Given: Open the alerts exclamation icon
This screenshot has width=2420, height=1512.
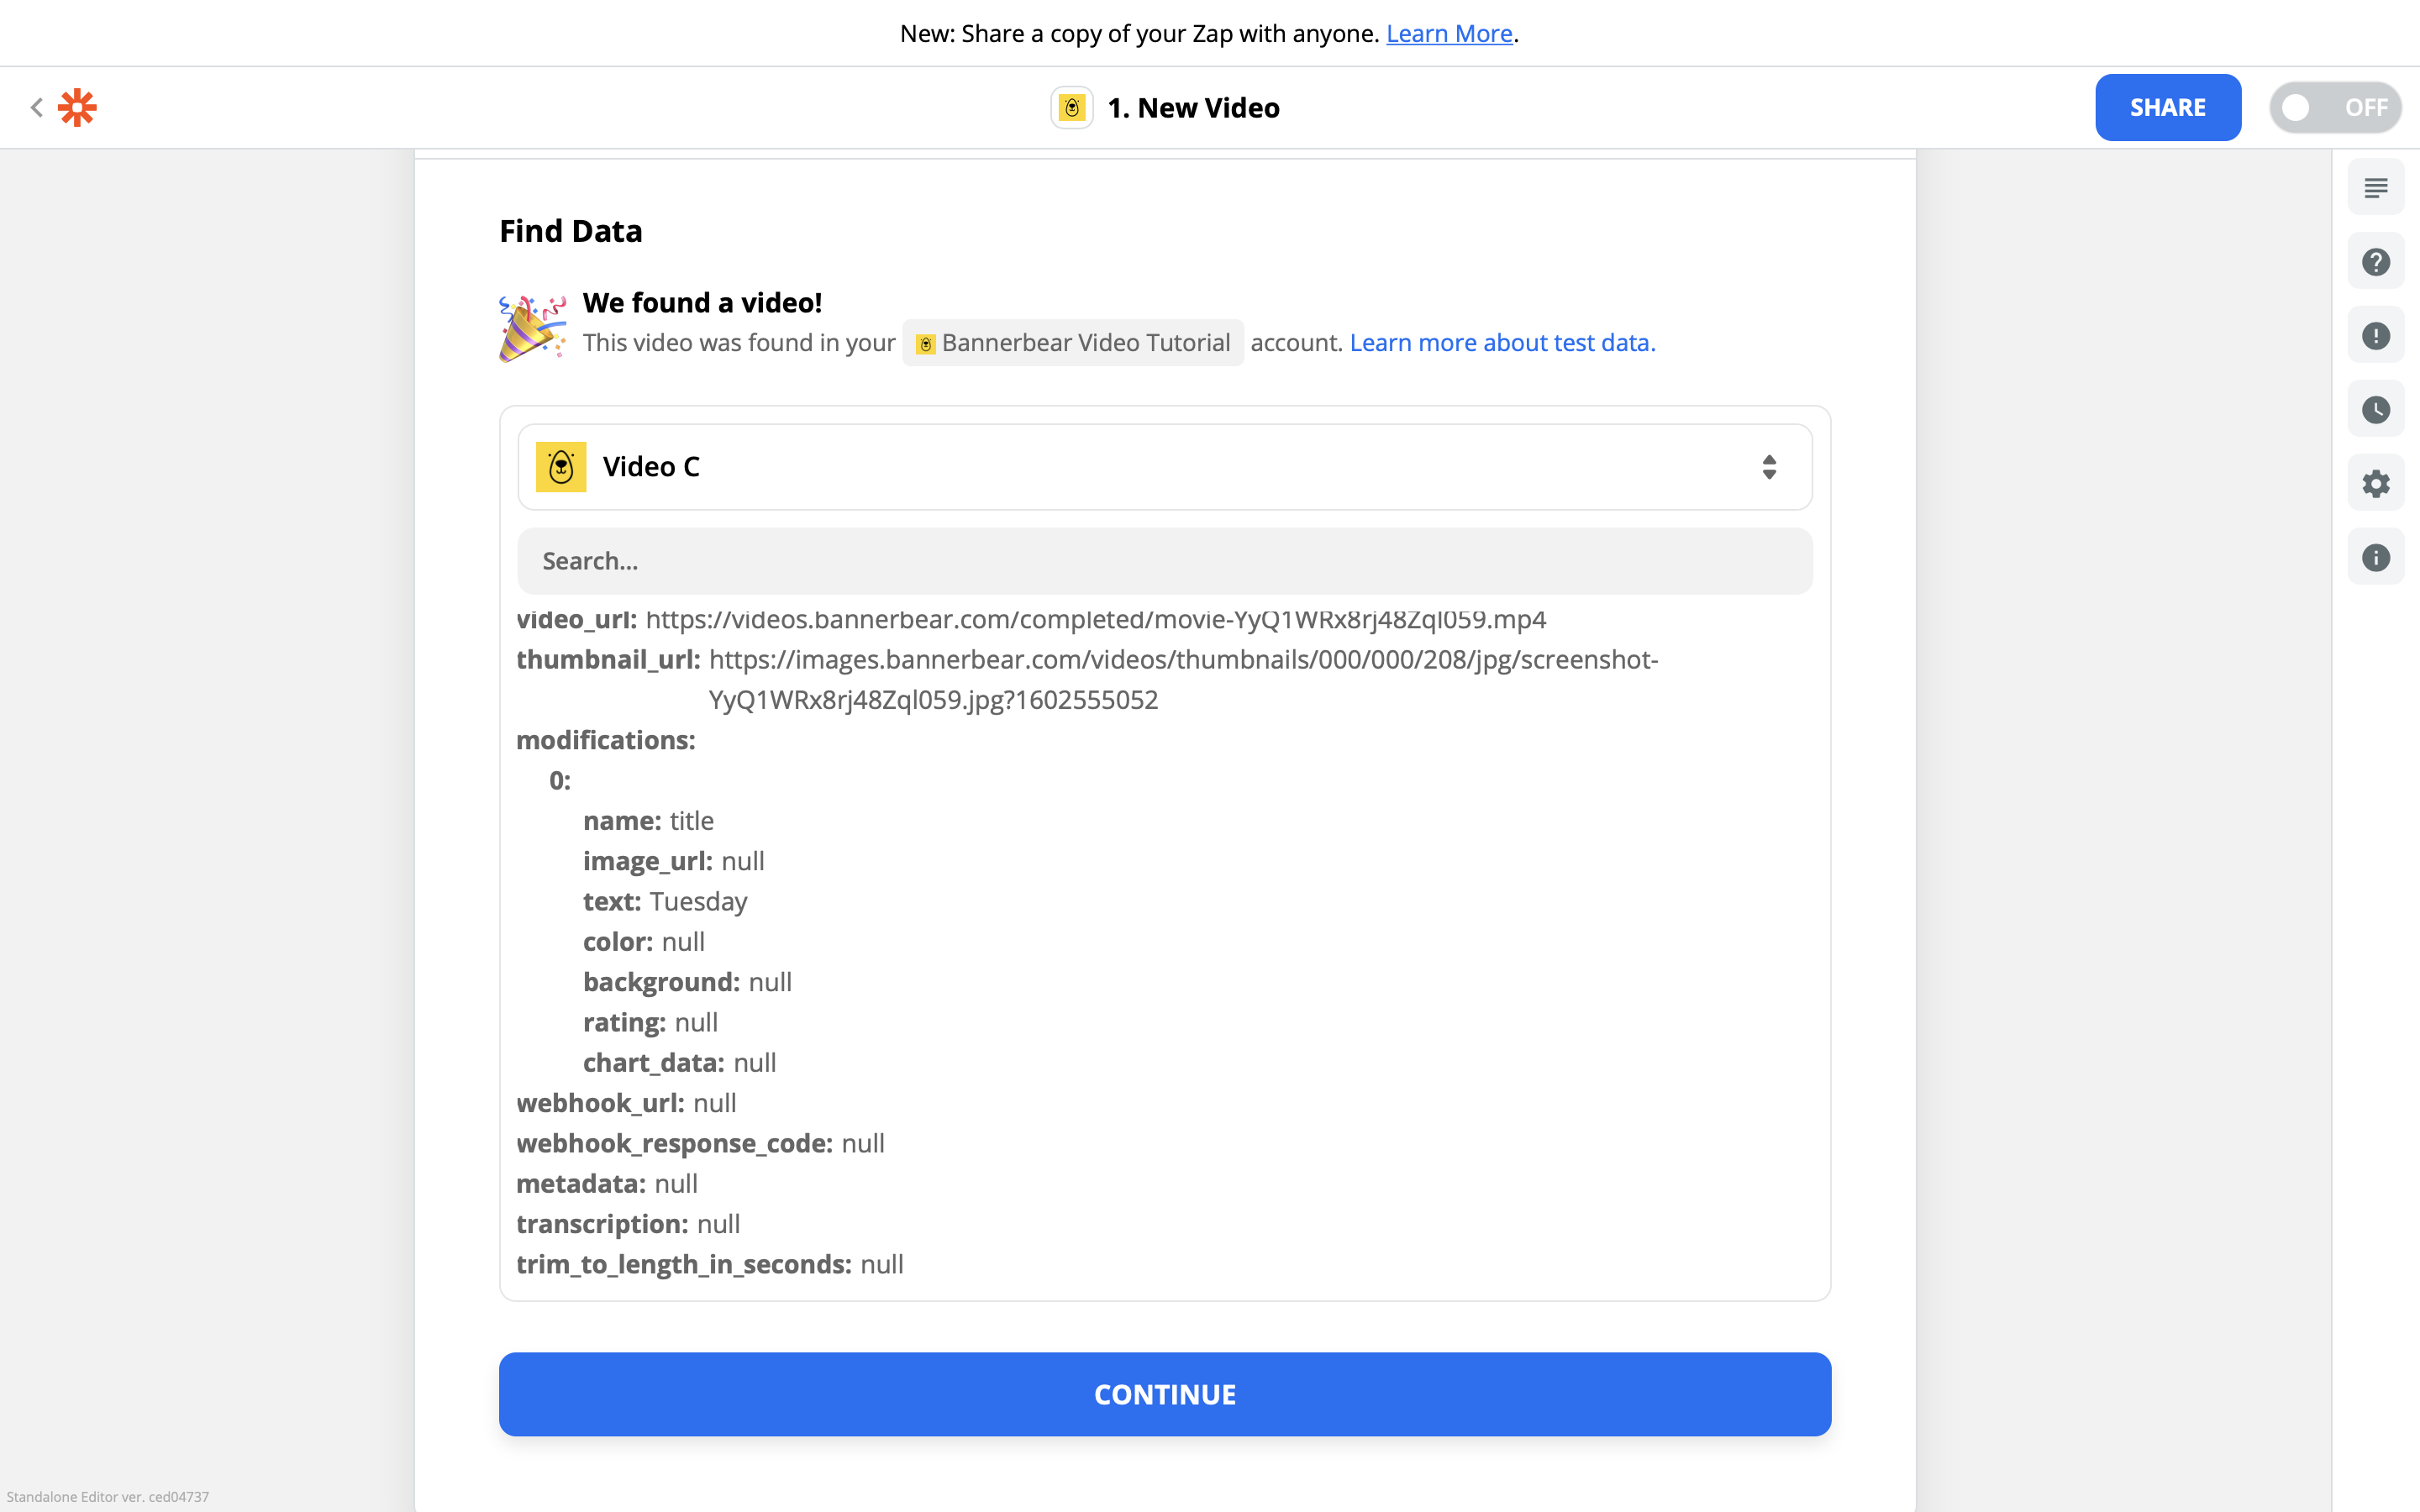Looking at the screenshot, I should pos(2375,336).
